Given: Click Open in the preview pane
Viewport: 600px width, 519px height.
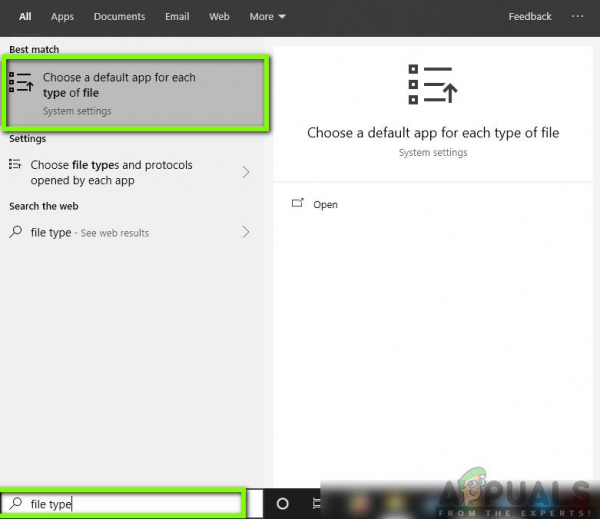Looking at the screenshot, I should (x=325, y=205).
